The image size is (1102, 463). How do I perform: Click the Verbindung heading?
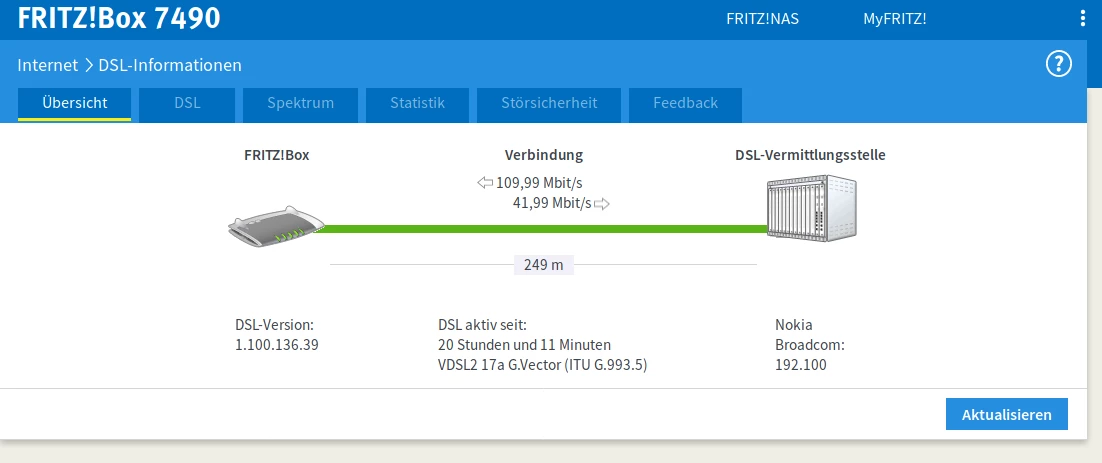tap(543, 155)
